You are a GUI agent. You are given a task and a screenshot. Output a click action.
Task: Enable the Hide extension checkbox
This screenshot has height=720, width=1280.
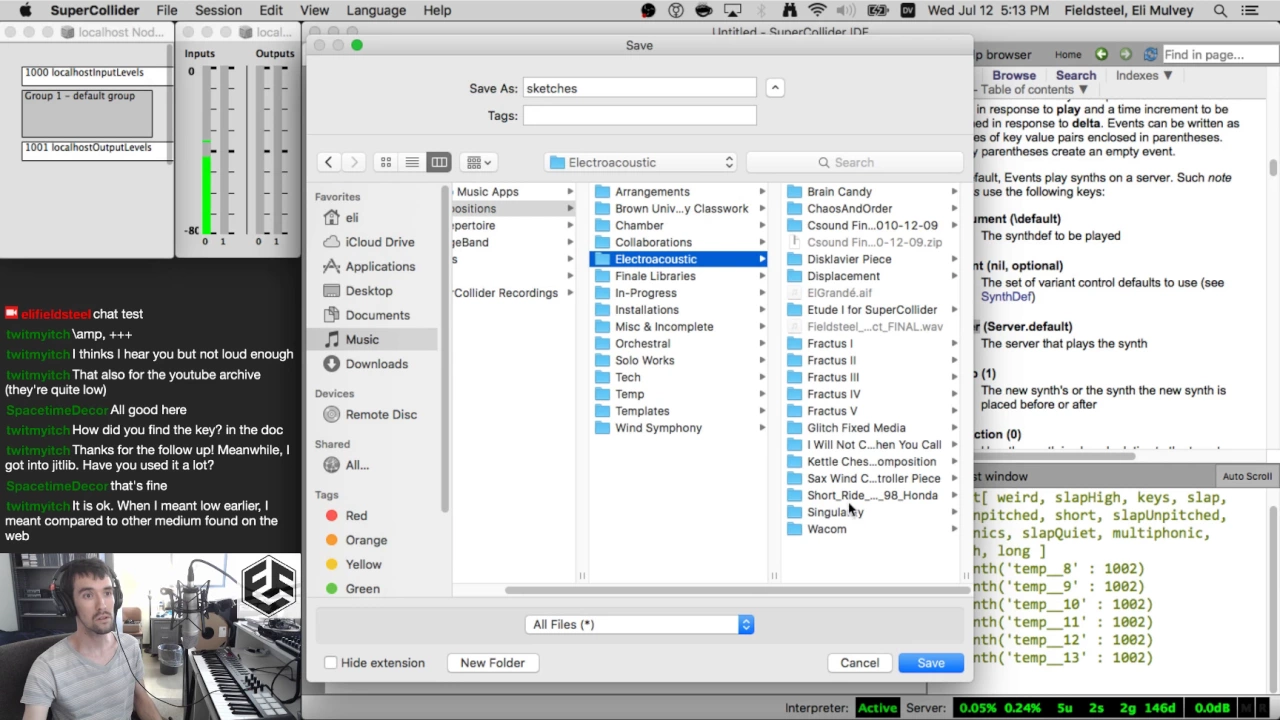click(x=331, y=663)
